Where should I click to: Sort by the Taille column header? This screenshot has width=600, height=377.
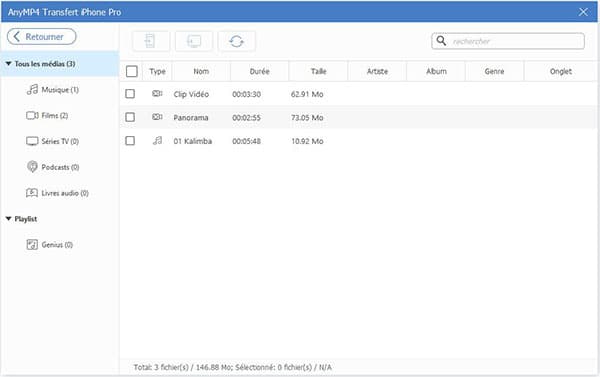[318, 71]
